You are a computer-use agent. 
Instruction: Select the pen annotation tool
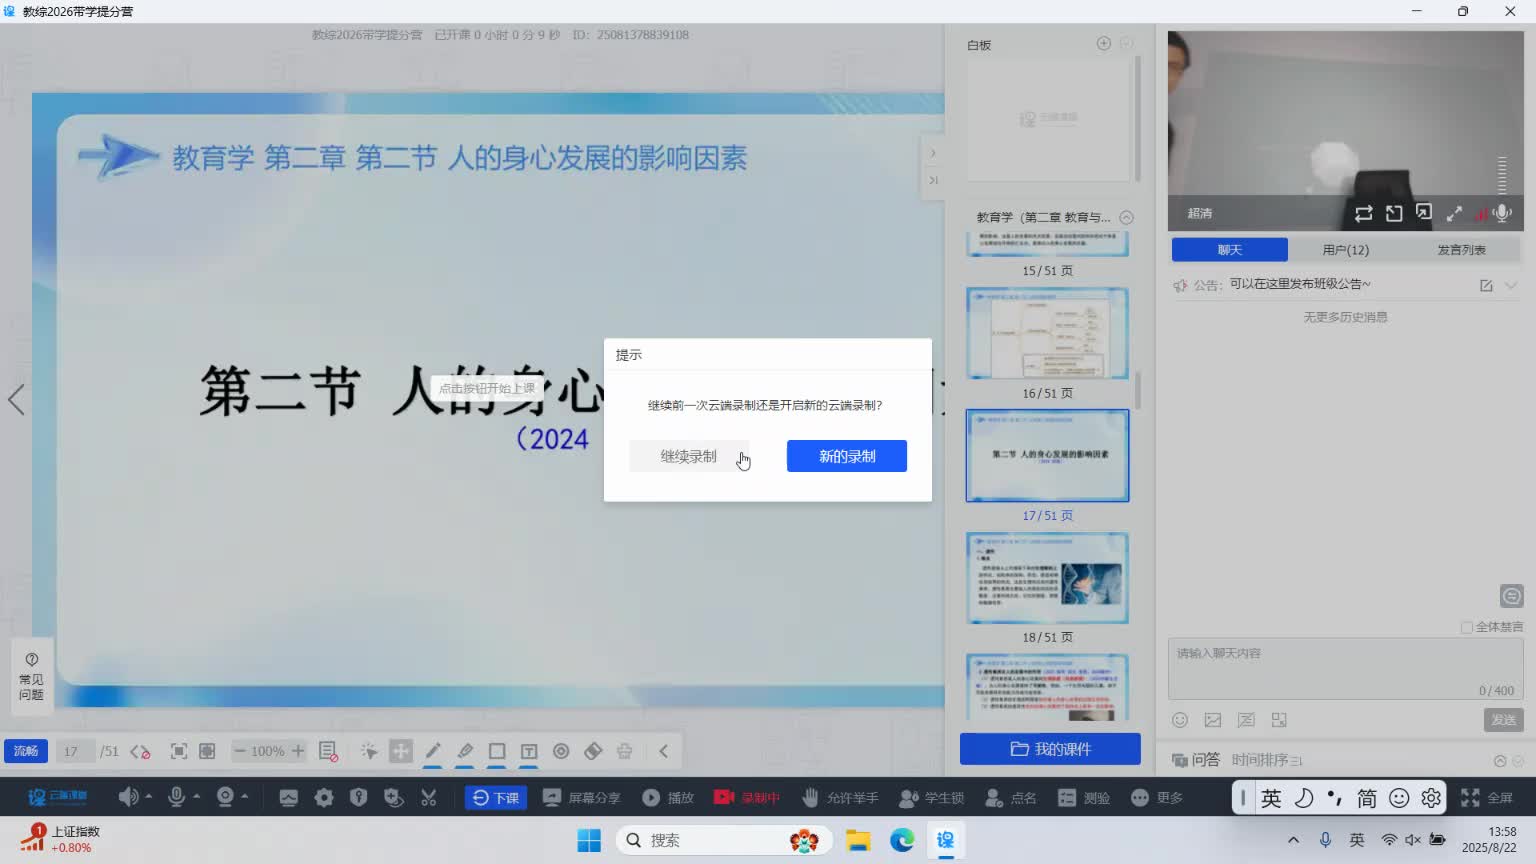pos(434,751)
